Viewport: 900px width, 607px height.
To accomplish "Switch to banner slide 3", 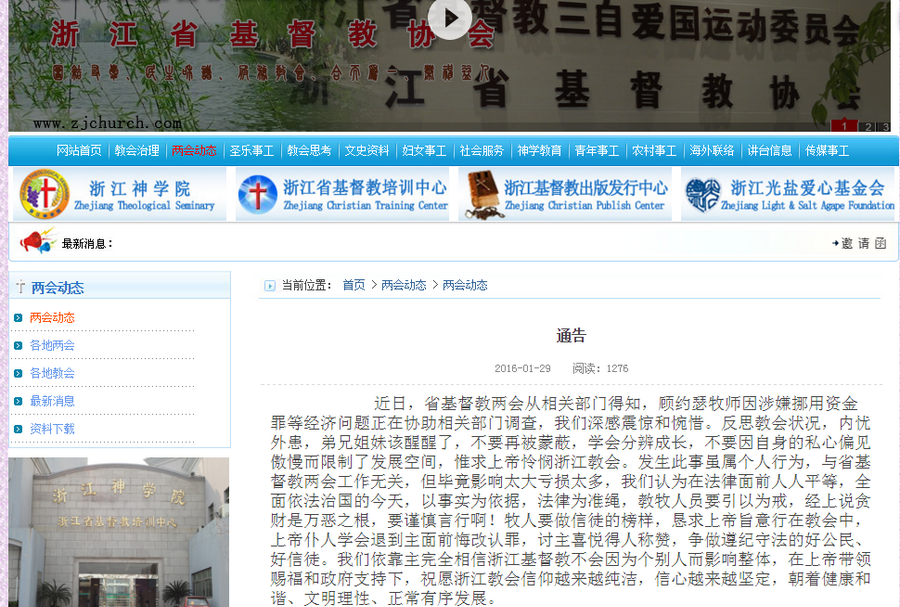I will (x=883, y=126).
